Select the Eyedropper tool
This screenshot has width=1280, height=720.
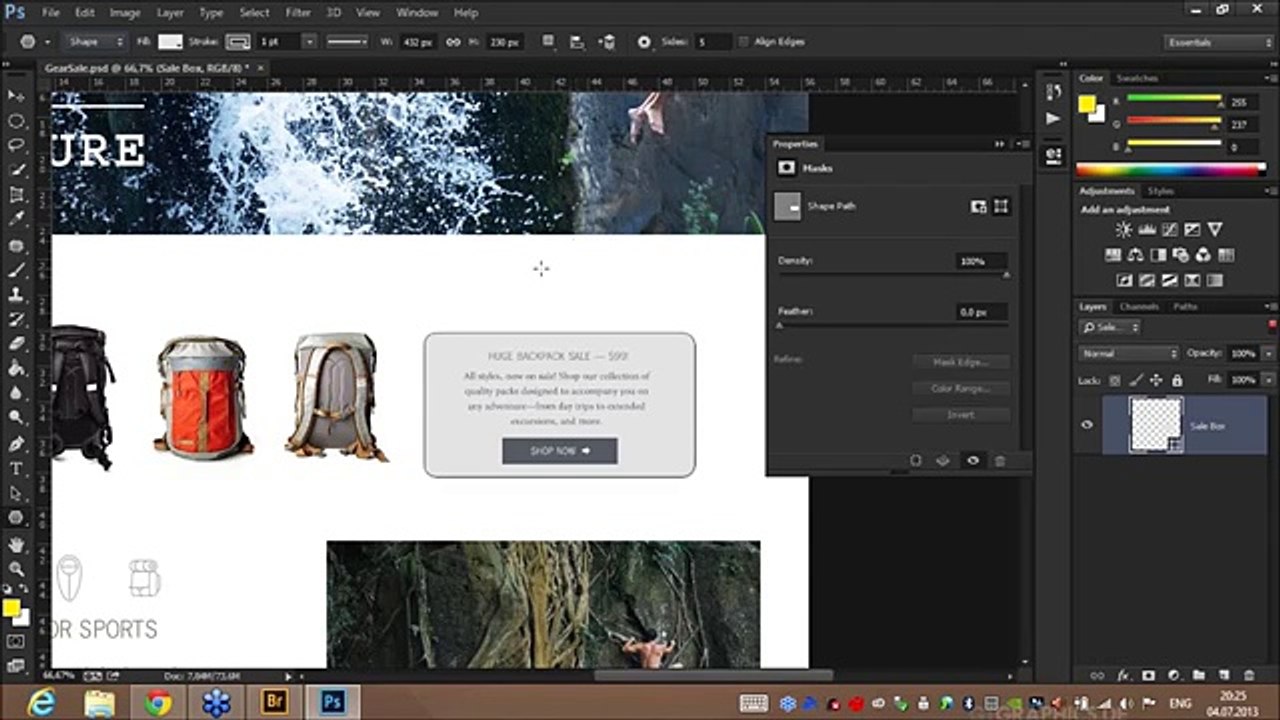tap(16, 220)
